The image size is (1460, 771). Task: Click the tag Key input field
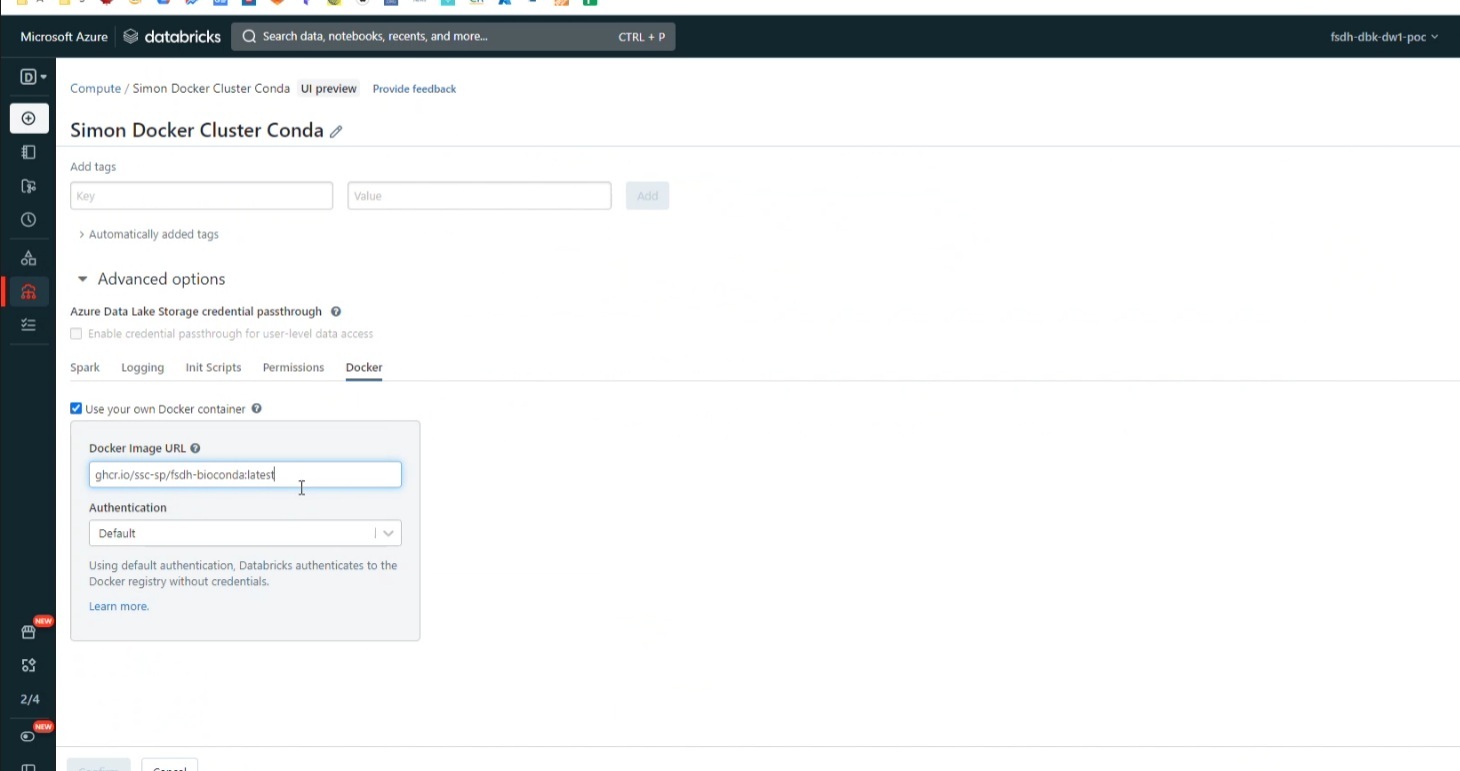(201, 196)
